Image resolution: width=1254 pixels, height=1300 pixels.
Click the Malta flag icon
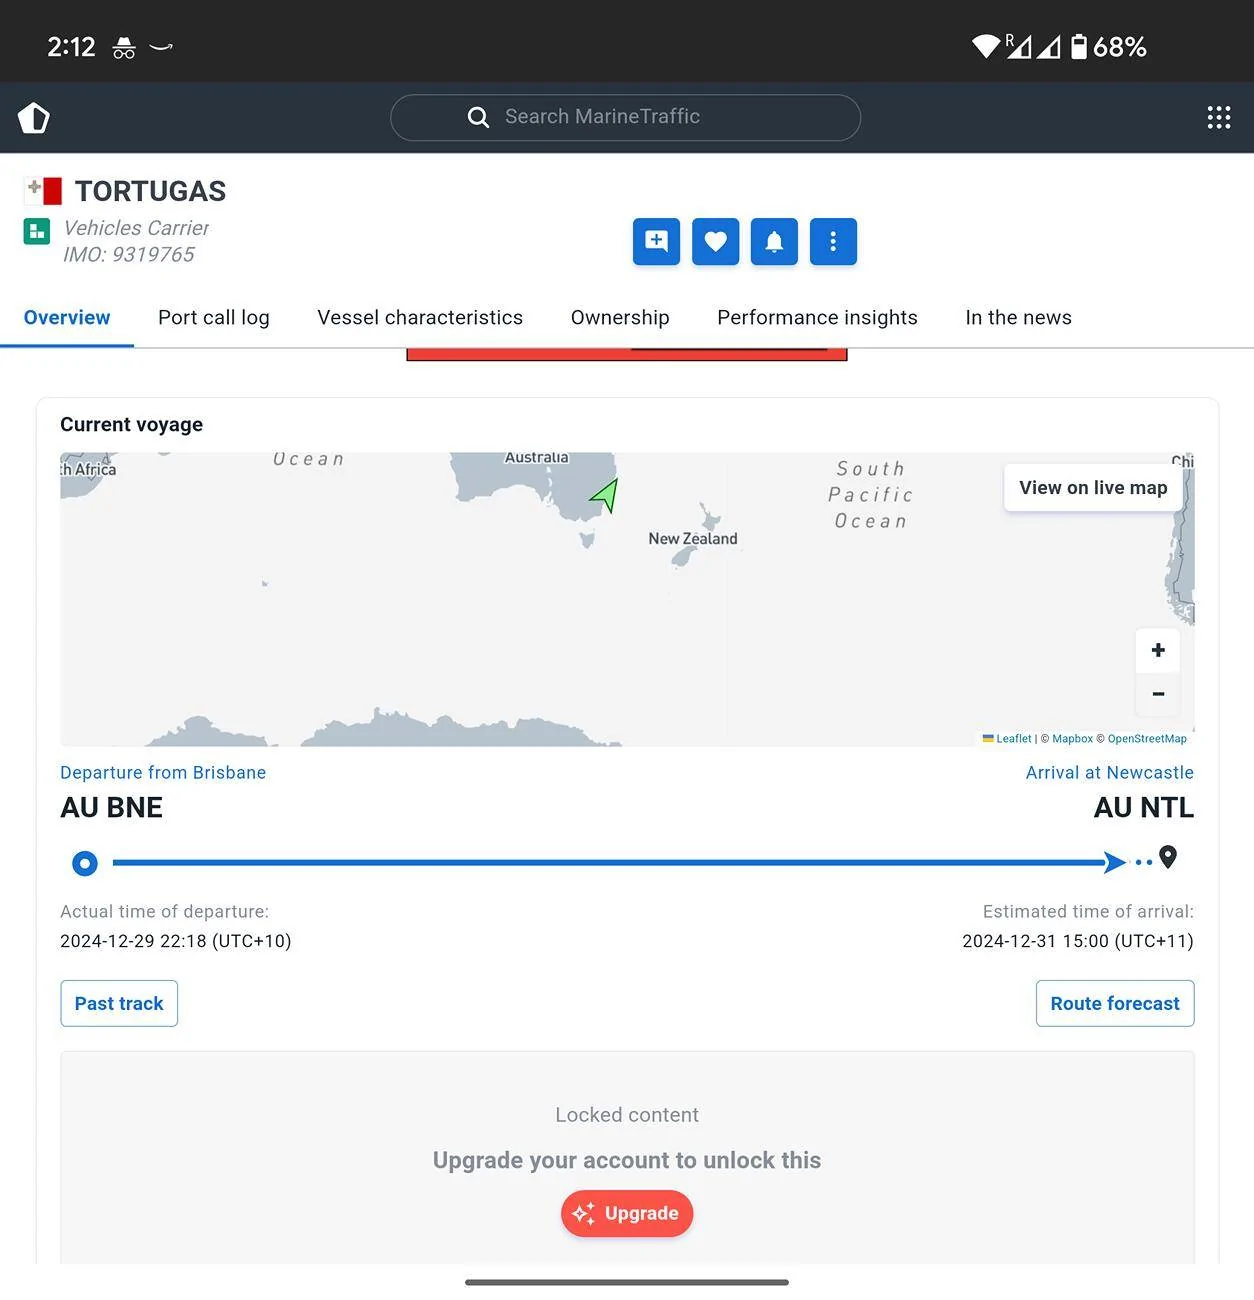click(43, 190)
